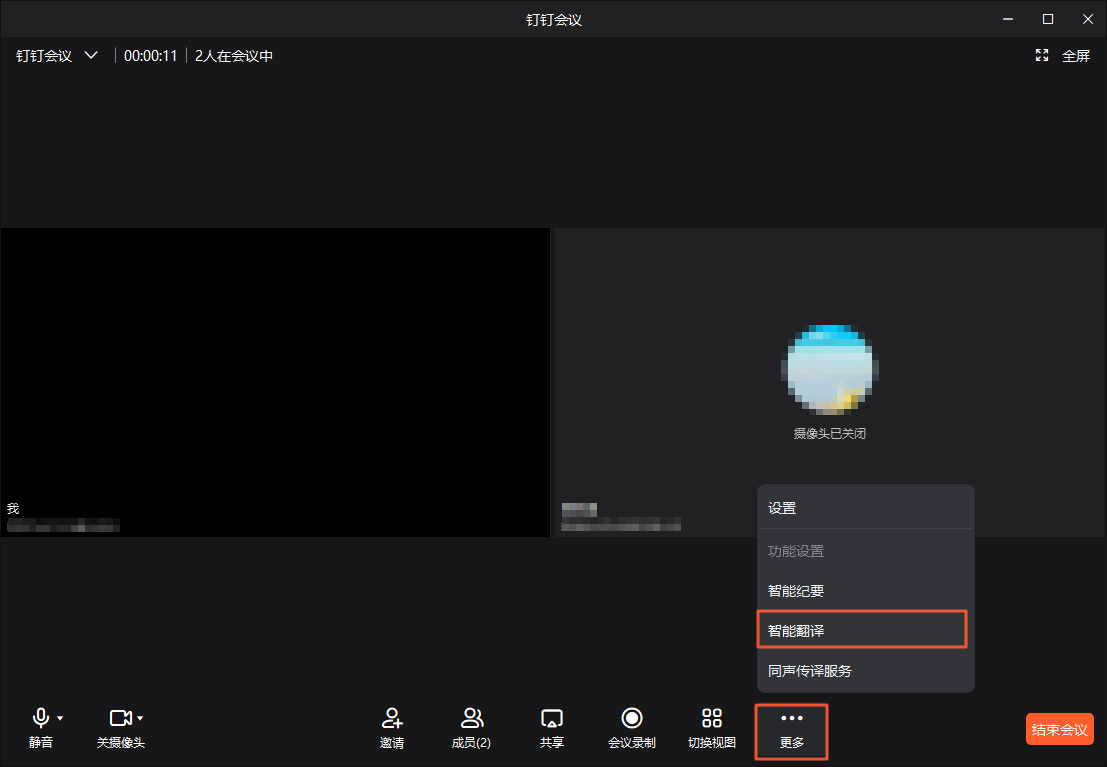The image size is (1107, 767).
Task: Open camera options arrow beside 关摄像头
Action: (x=140, y=718)
